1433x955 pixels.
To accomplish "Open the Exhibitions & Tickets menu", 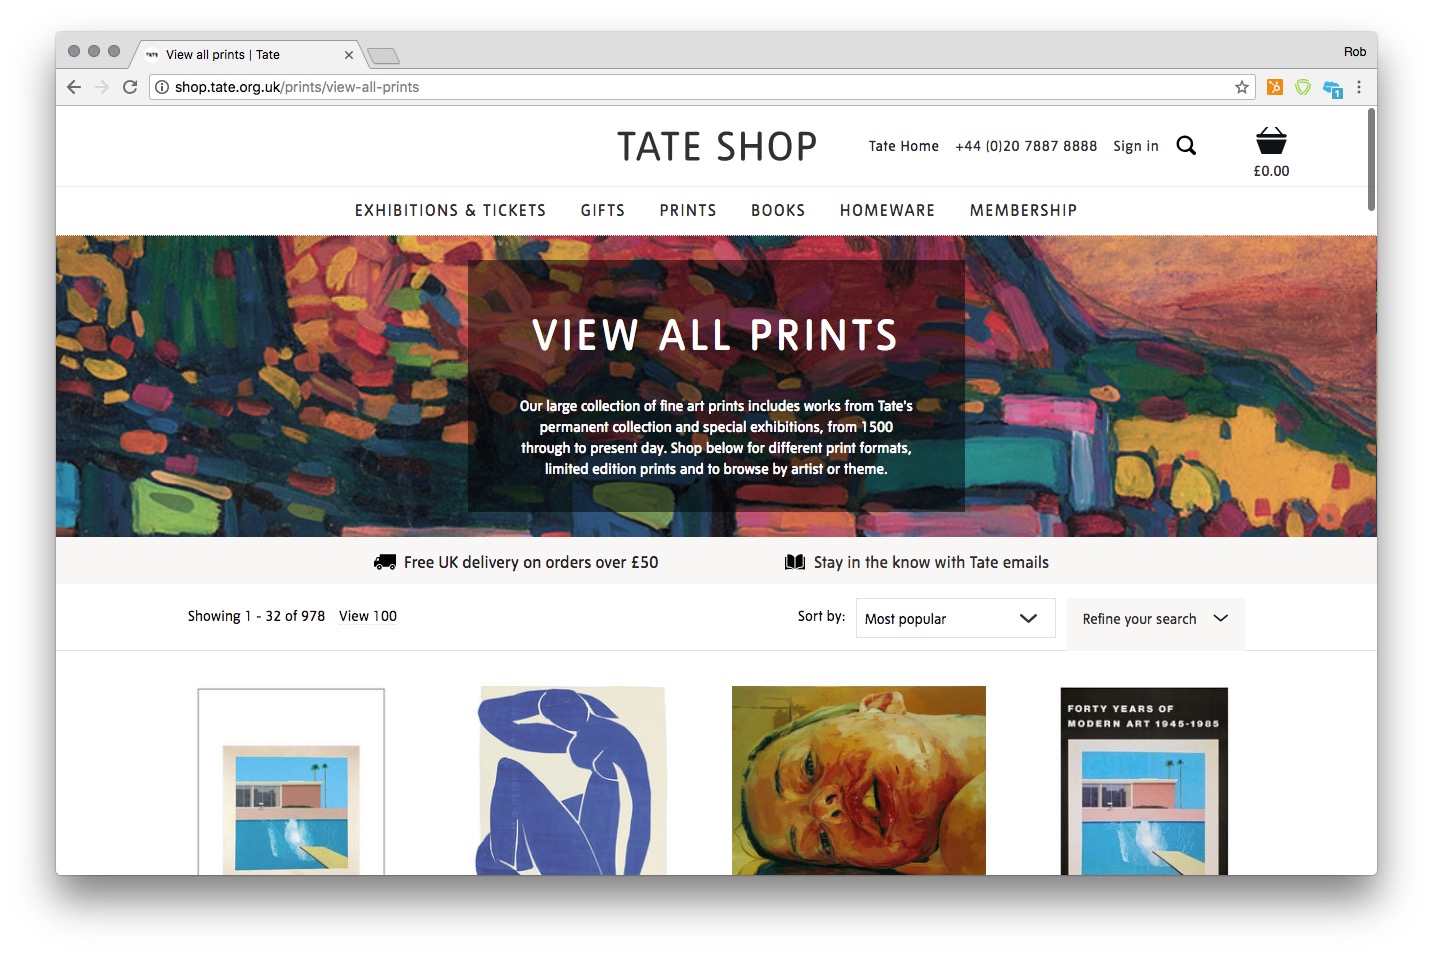I will tap(450, 210).
